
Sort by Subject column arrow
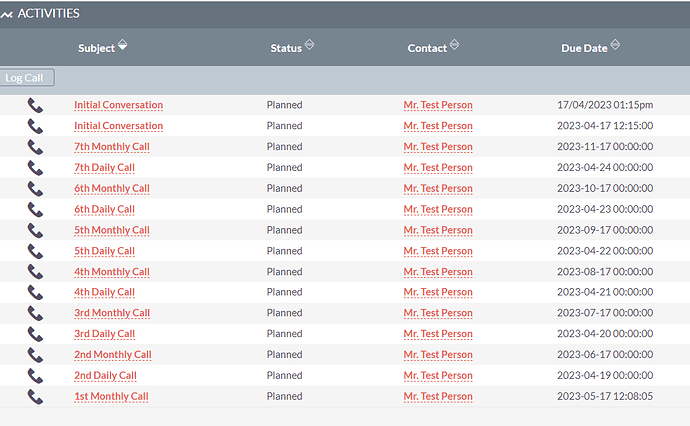123,44
